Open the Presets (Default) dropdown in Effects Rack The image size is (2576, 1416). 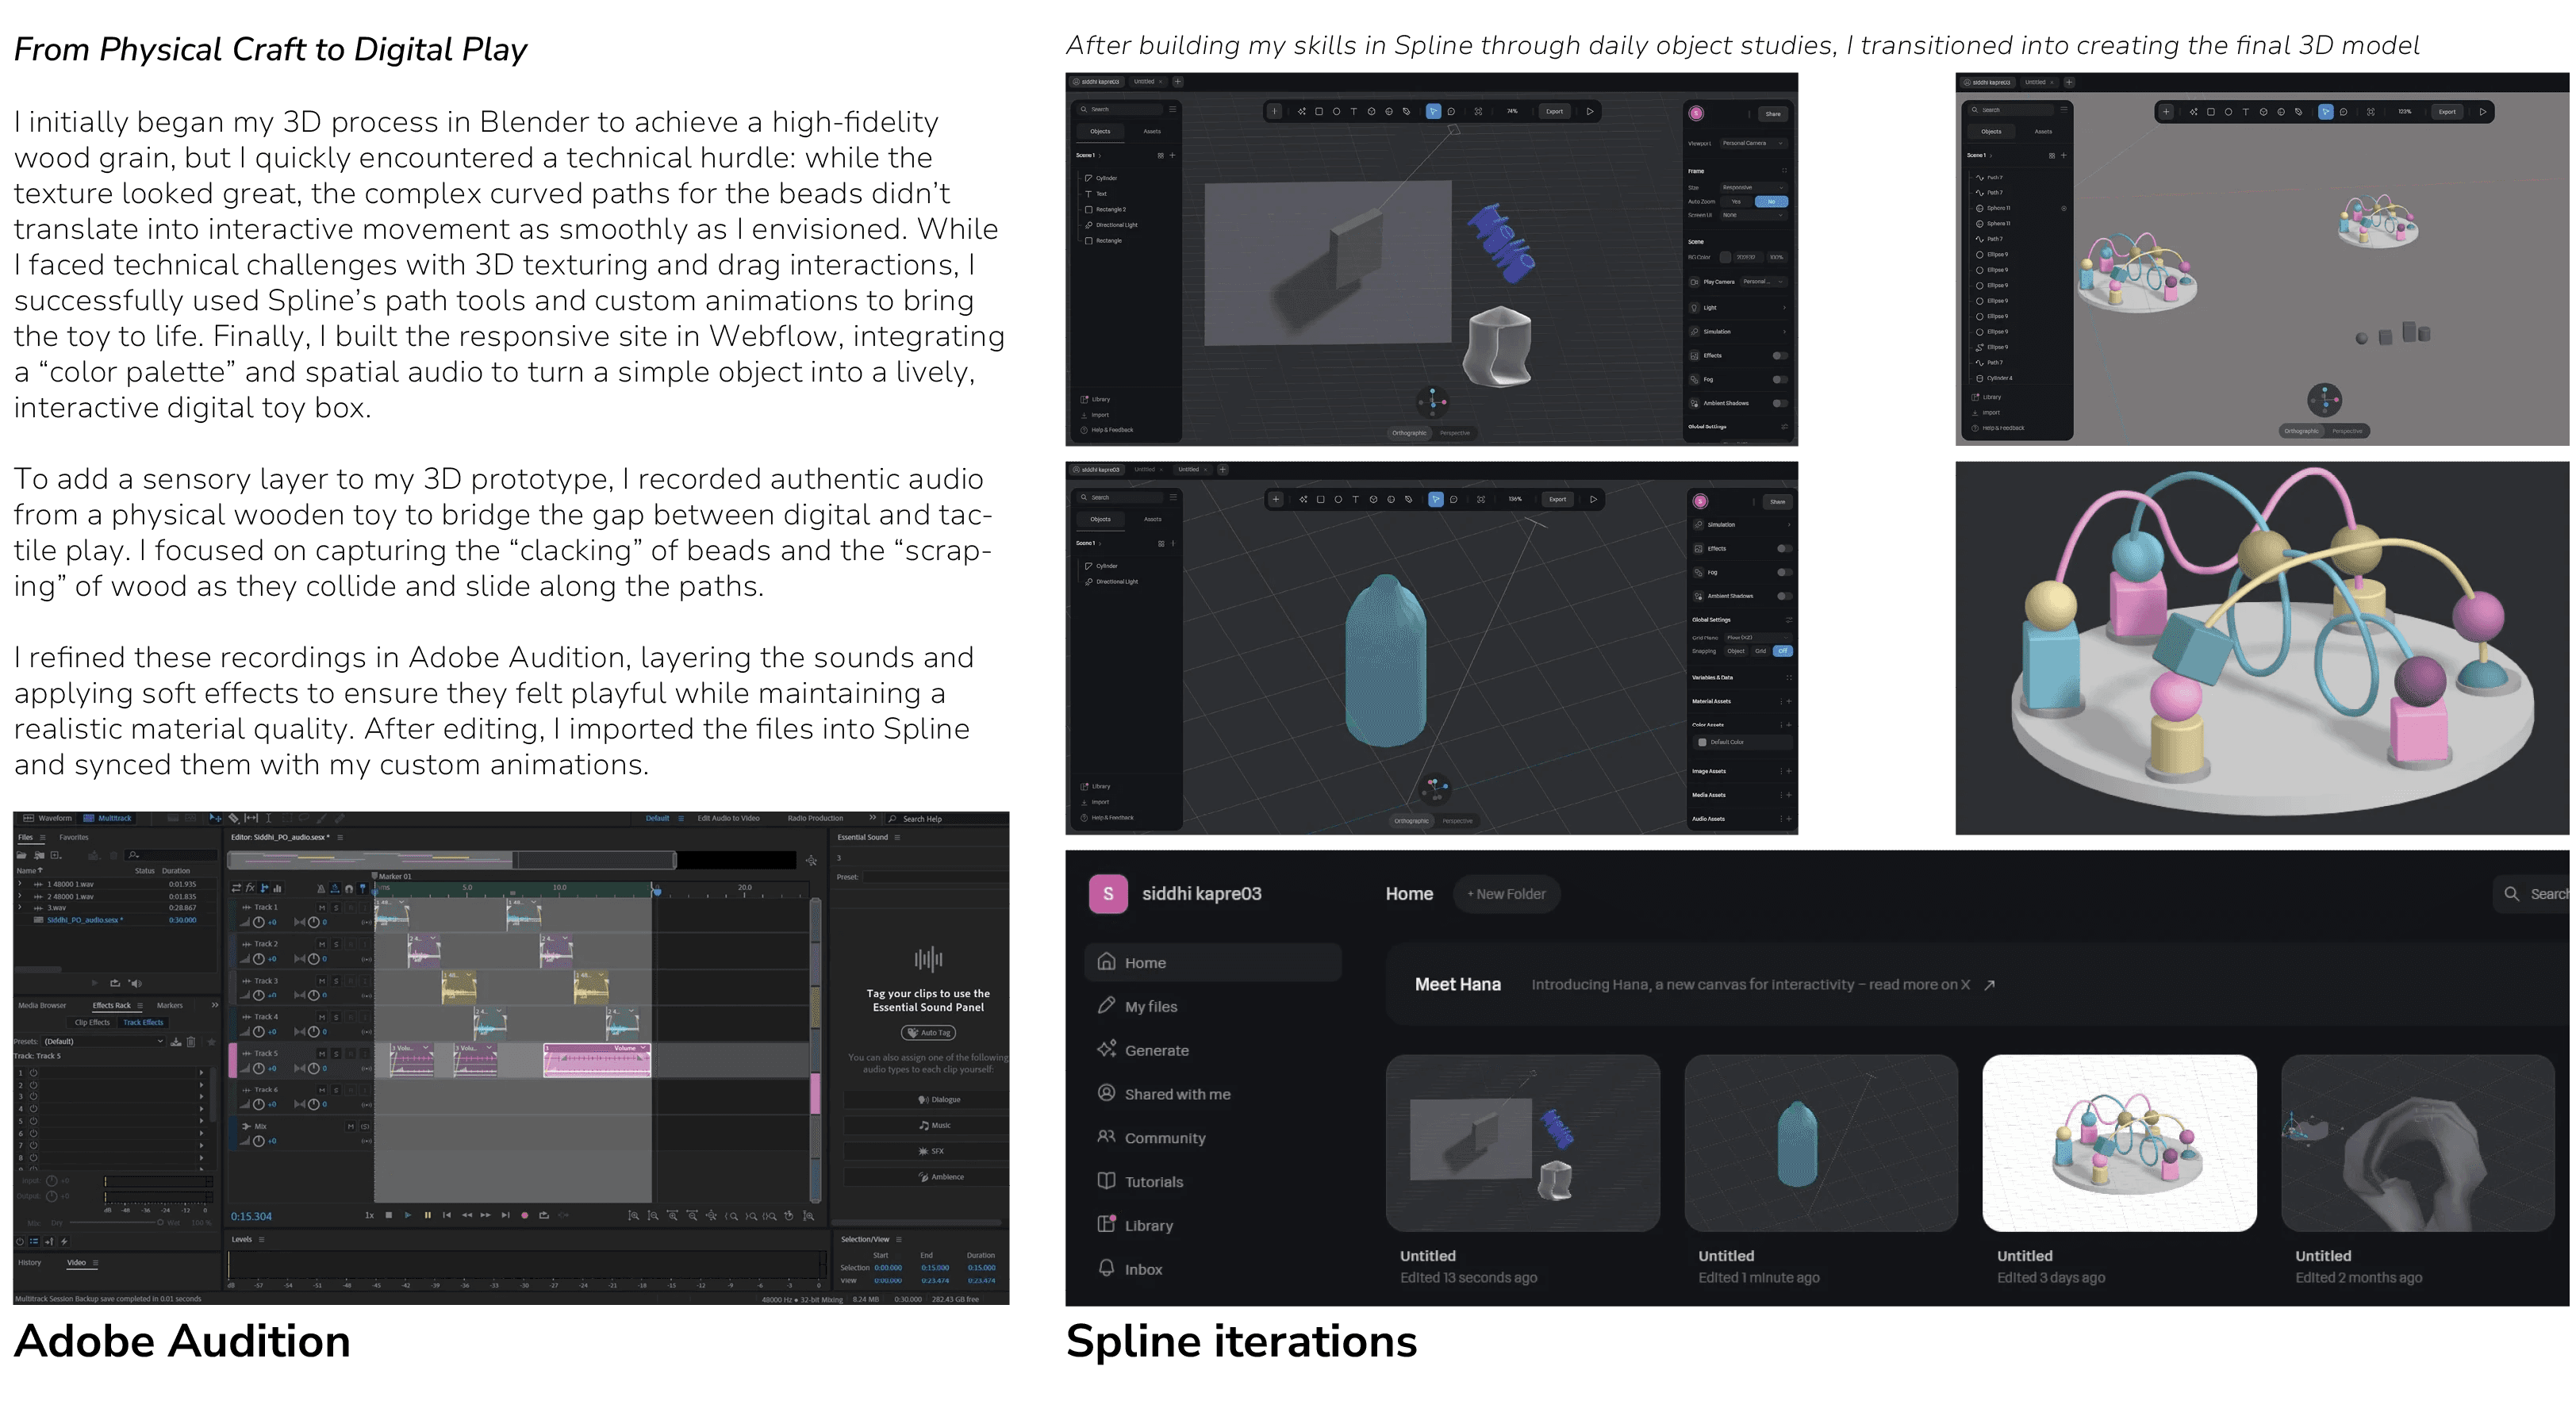coord(104,1041)
